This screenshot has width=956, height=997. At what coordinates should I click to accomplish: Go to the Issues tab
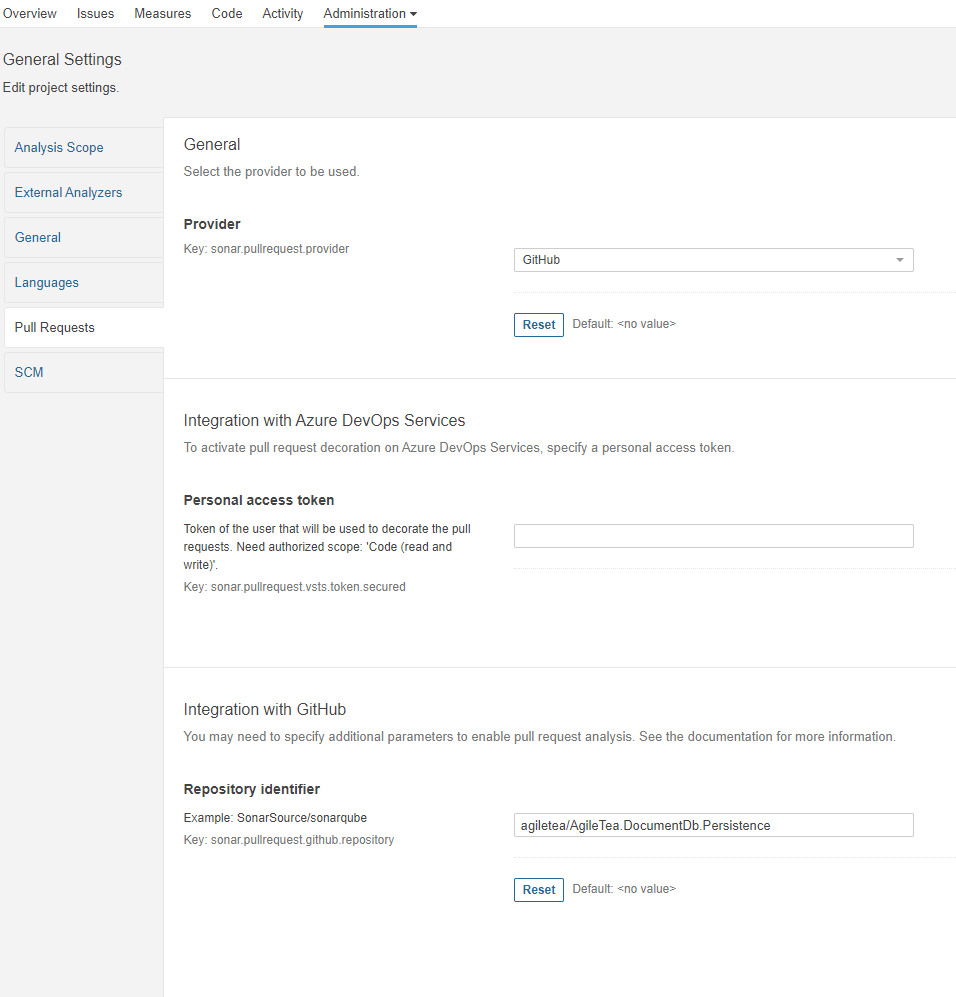tap(95, 13)
